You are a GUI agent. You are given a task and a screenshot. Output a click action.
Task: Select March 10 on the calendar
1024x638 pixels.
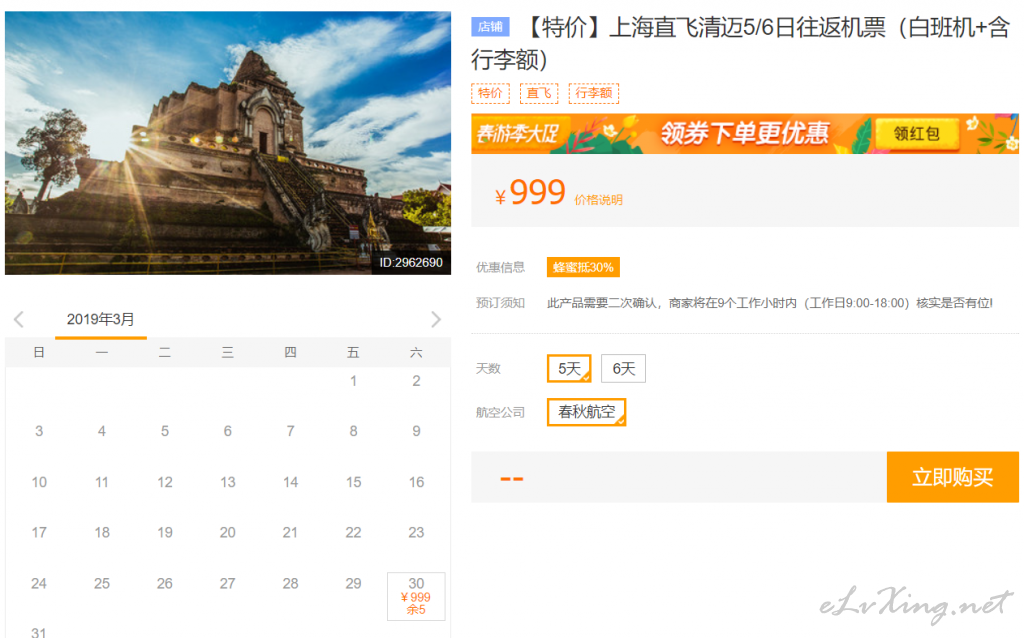[39, 483]
